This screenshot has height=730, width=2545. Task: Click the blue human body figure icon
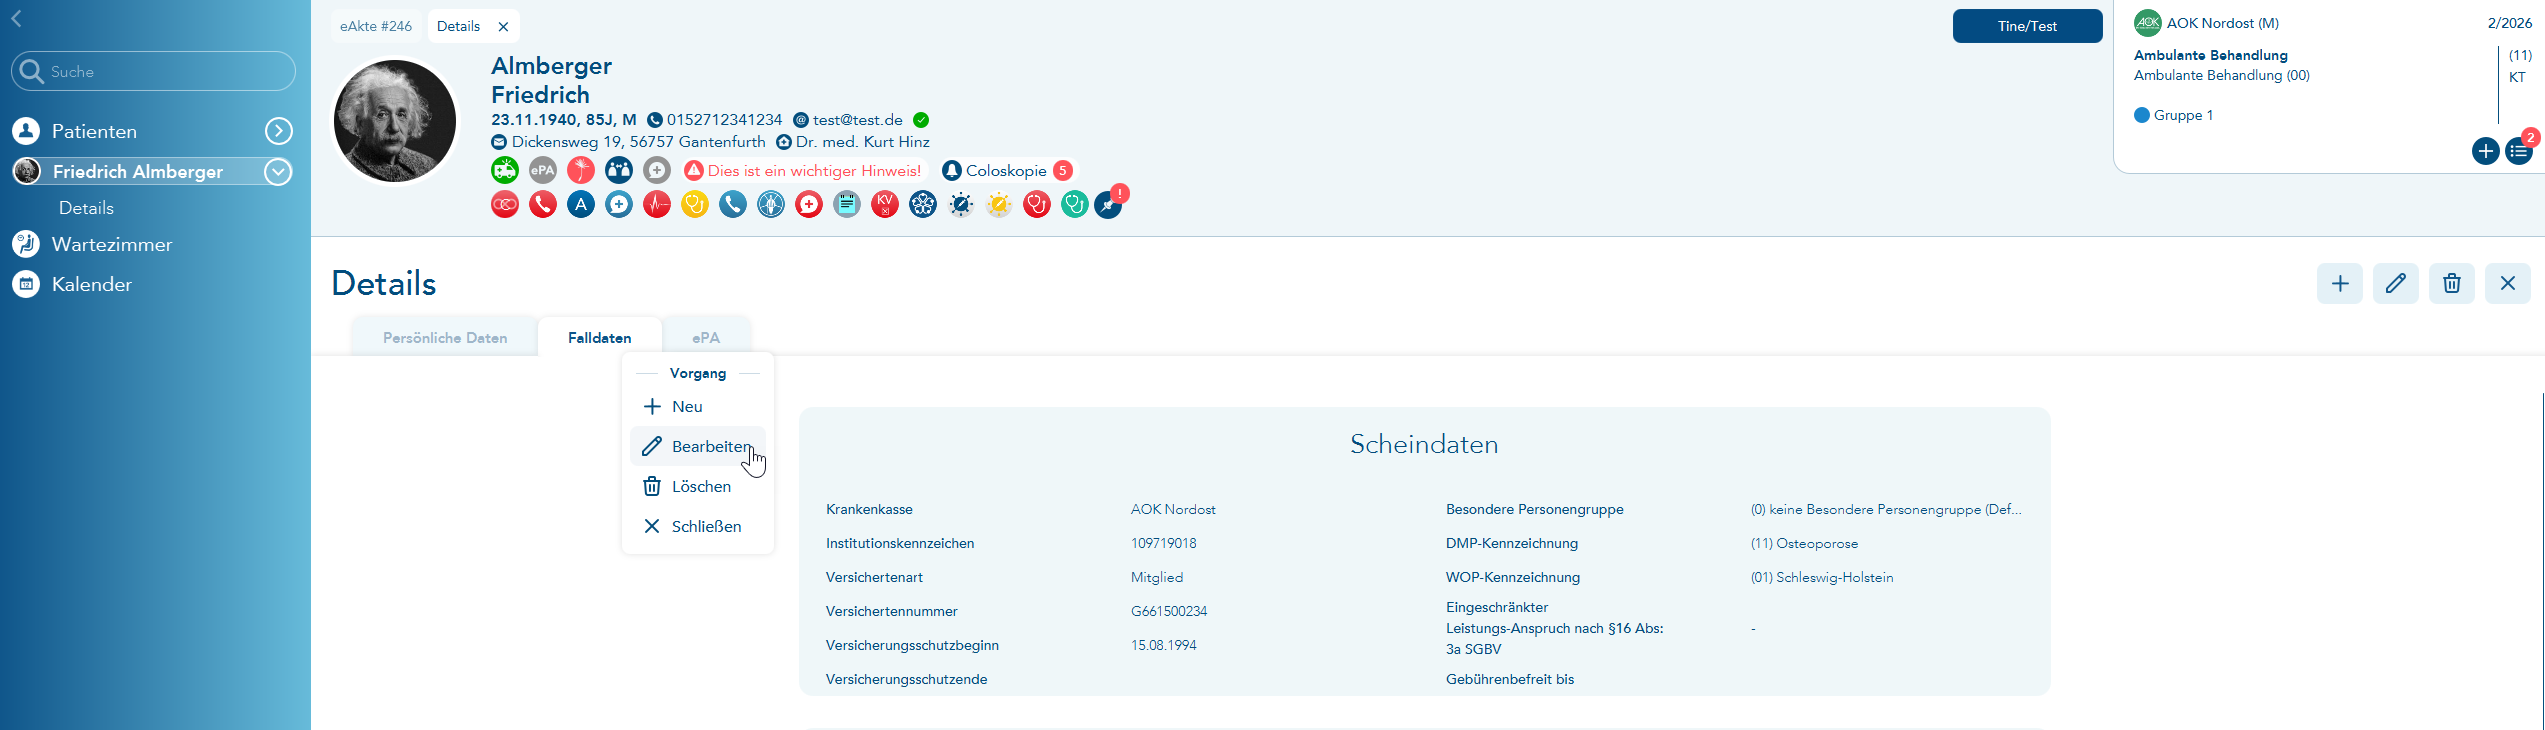click(771, 204)
